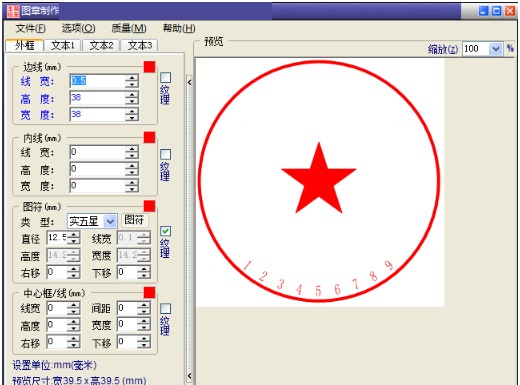Decrease 中心框 高度 with spinner down arrow
The width and height of the screenshot is (520, 385).
(73, 328)
